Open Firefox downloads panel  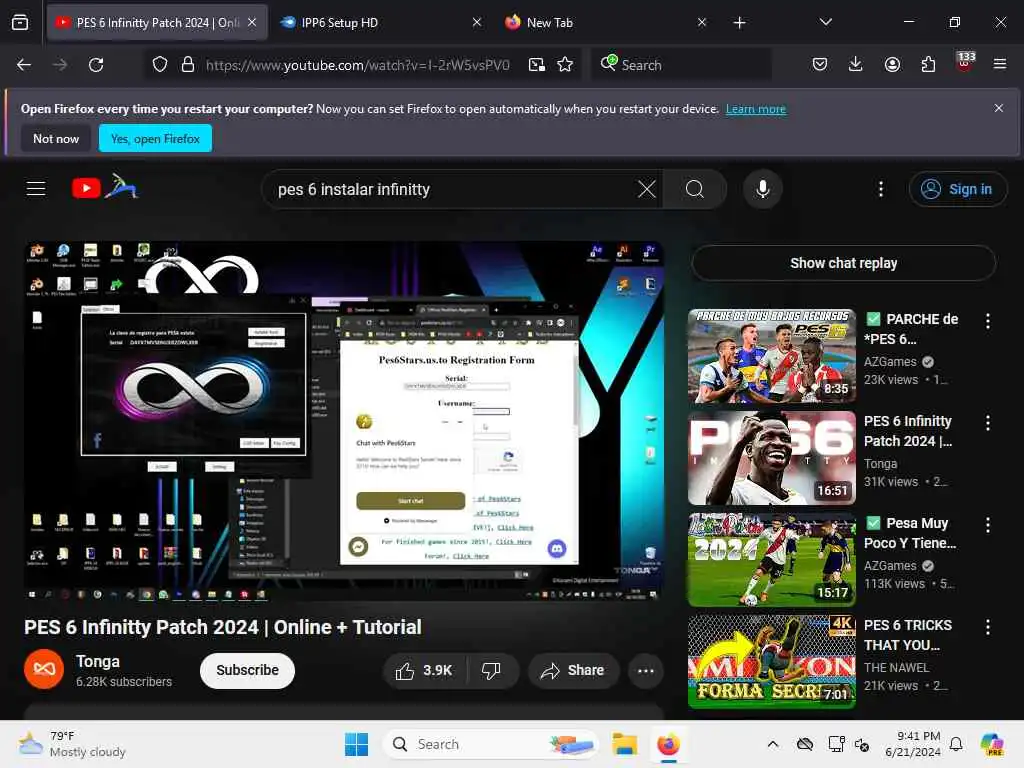pyautogui.click(x=856, y=64)
